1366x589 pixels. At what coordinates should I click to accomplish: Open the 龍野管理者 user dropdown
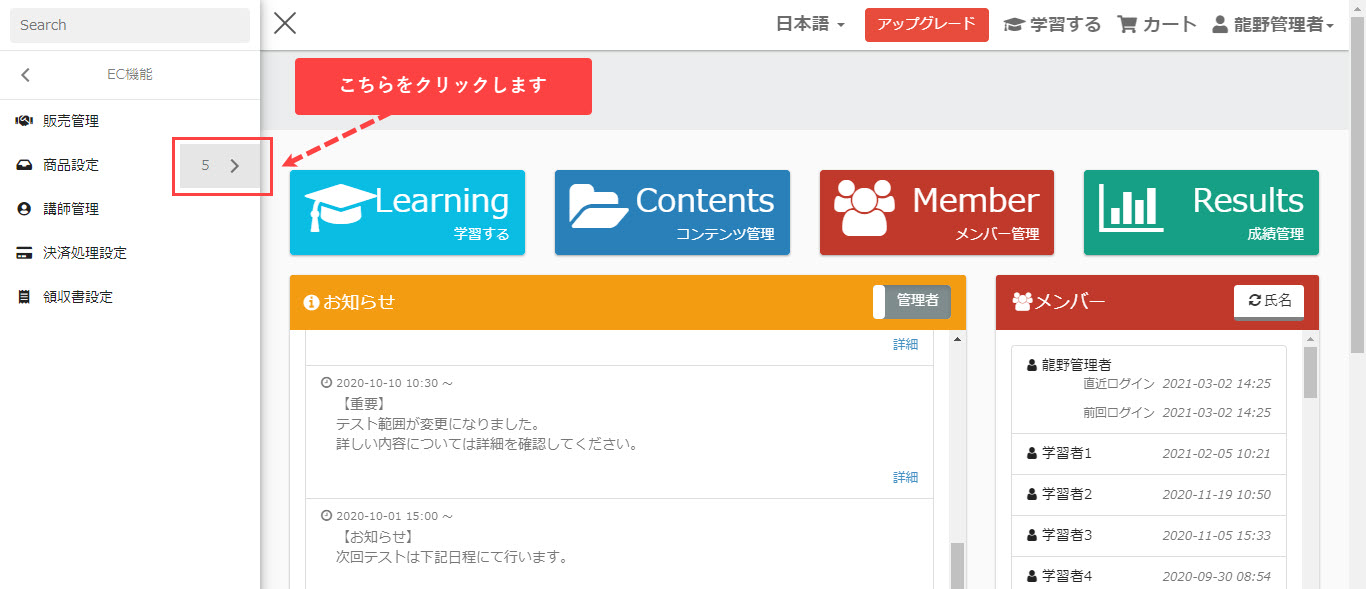tap(1273, 25)
